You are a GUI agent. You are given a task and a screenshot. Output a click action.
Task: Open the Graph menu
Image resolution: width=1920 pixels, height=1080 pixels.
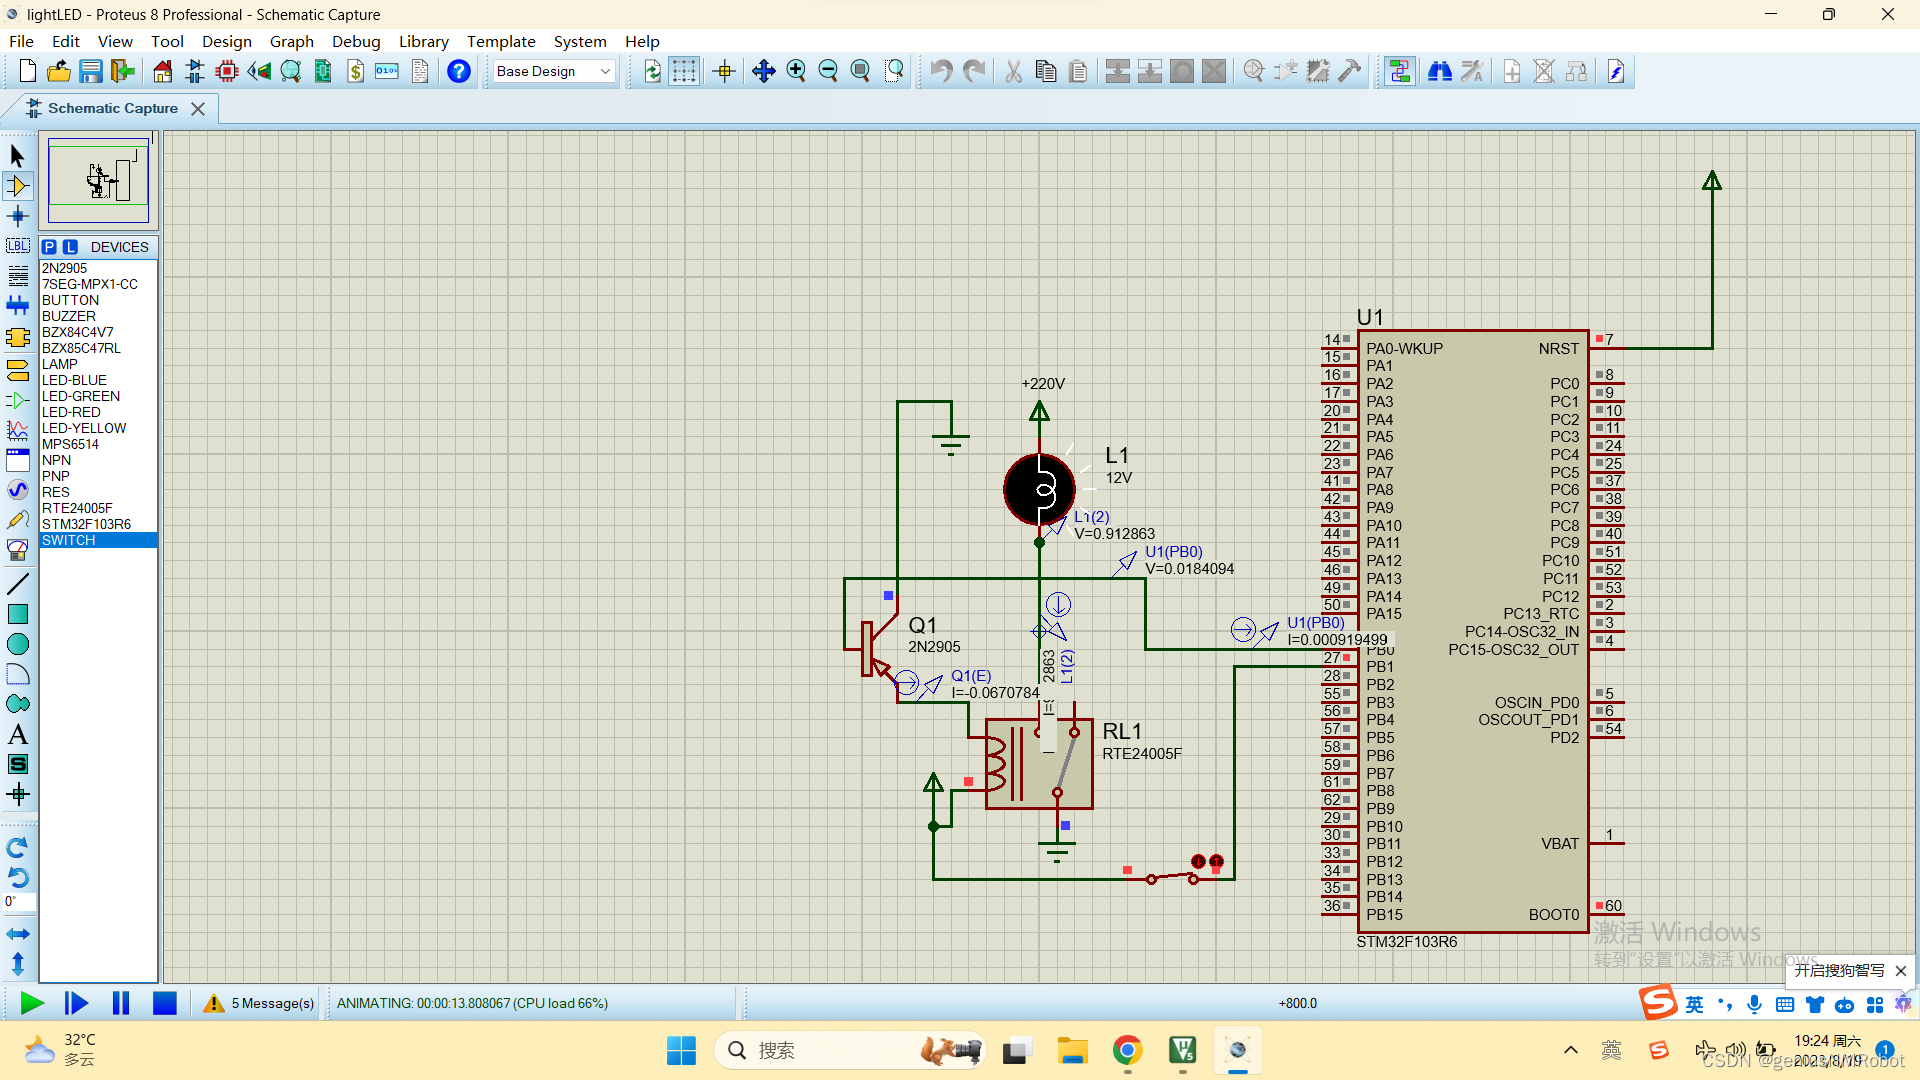290,41
